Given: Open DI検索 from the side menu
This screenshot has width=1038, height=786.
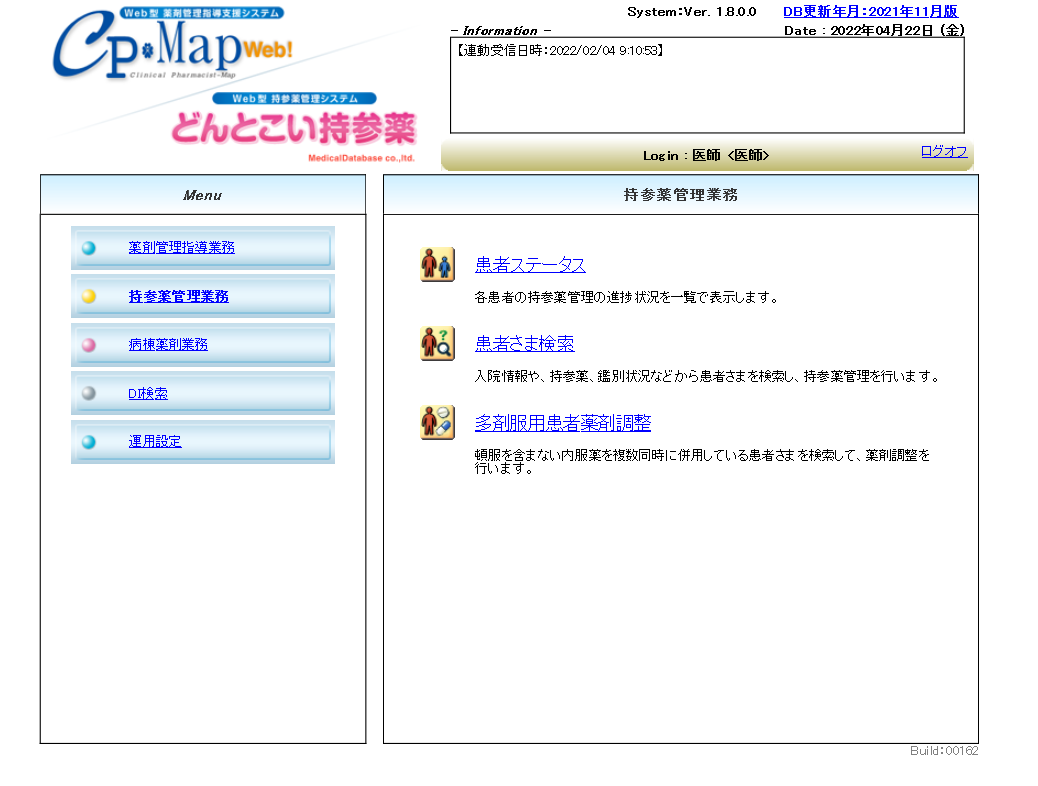Looking at the screenshot, I should tap(148, 393).
